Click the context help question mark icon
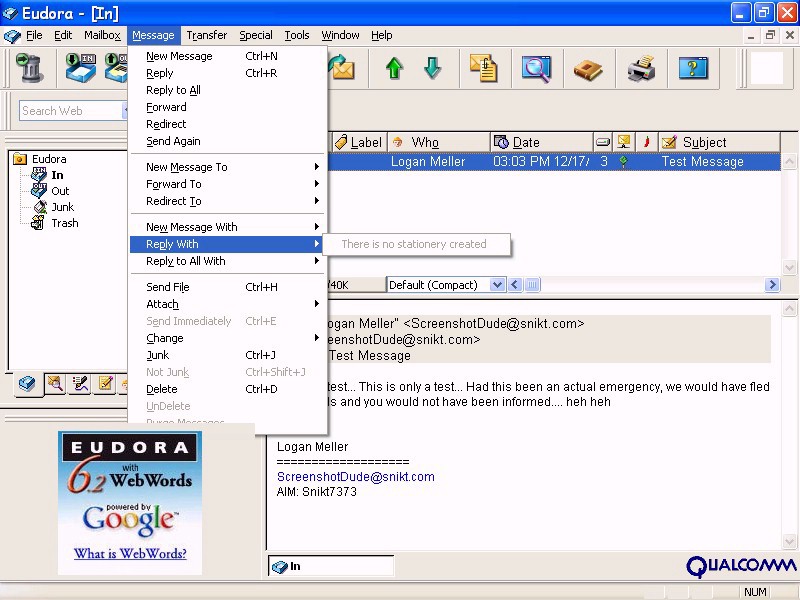The image size is (800, 600). (x=693, y=67)
